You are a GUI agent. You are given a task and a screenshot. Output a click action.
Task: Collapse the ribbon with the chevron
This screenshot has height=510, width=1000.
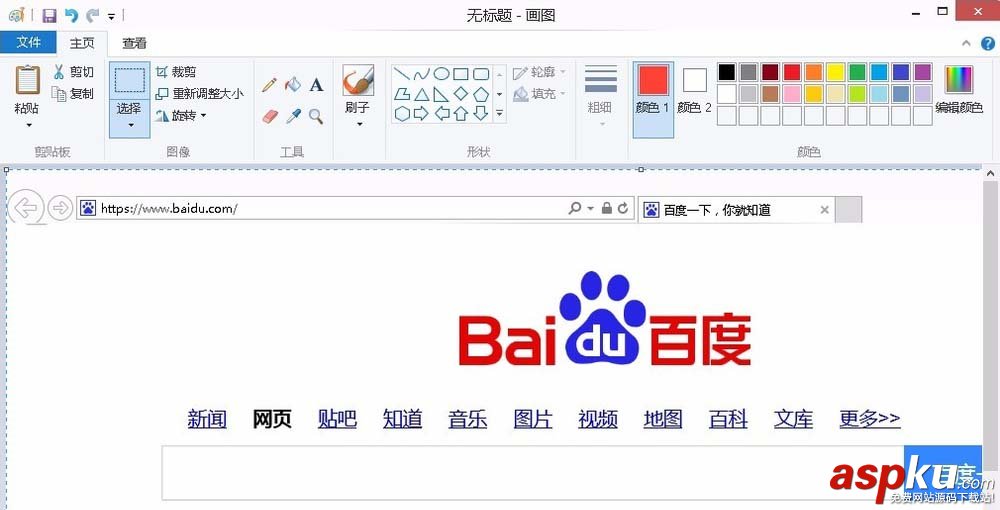(x=966, y=43)
